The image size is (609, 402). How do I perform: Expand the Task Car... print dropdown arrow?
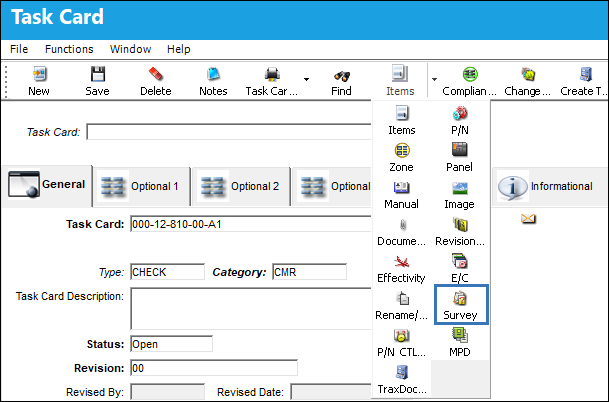306,79
